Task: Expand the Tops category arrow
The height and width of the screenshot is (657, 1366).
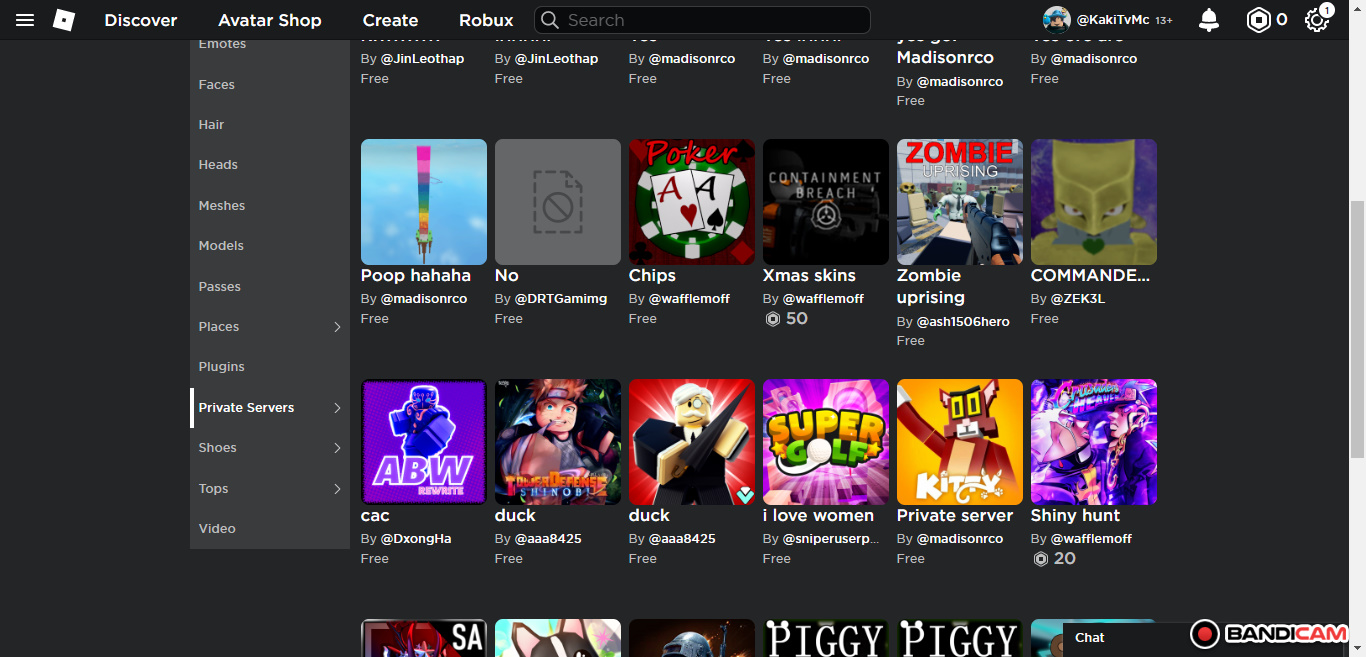Action: pyautogui.click(x=337, y=489)
